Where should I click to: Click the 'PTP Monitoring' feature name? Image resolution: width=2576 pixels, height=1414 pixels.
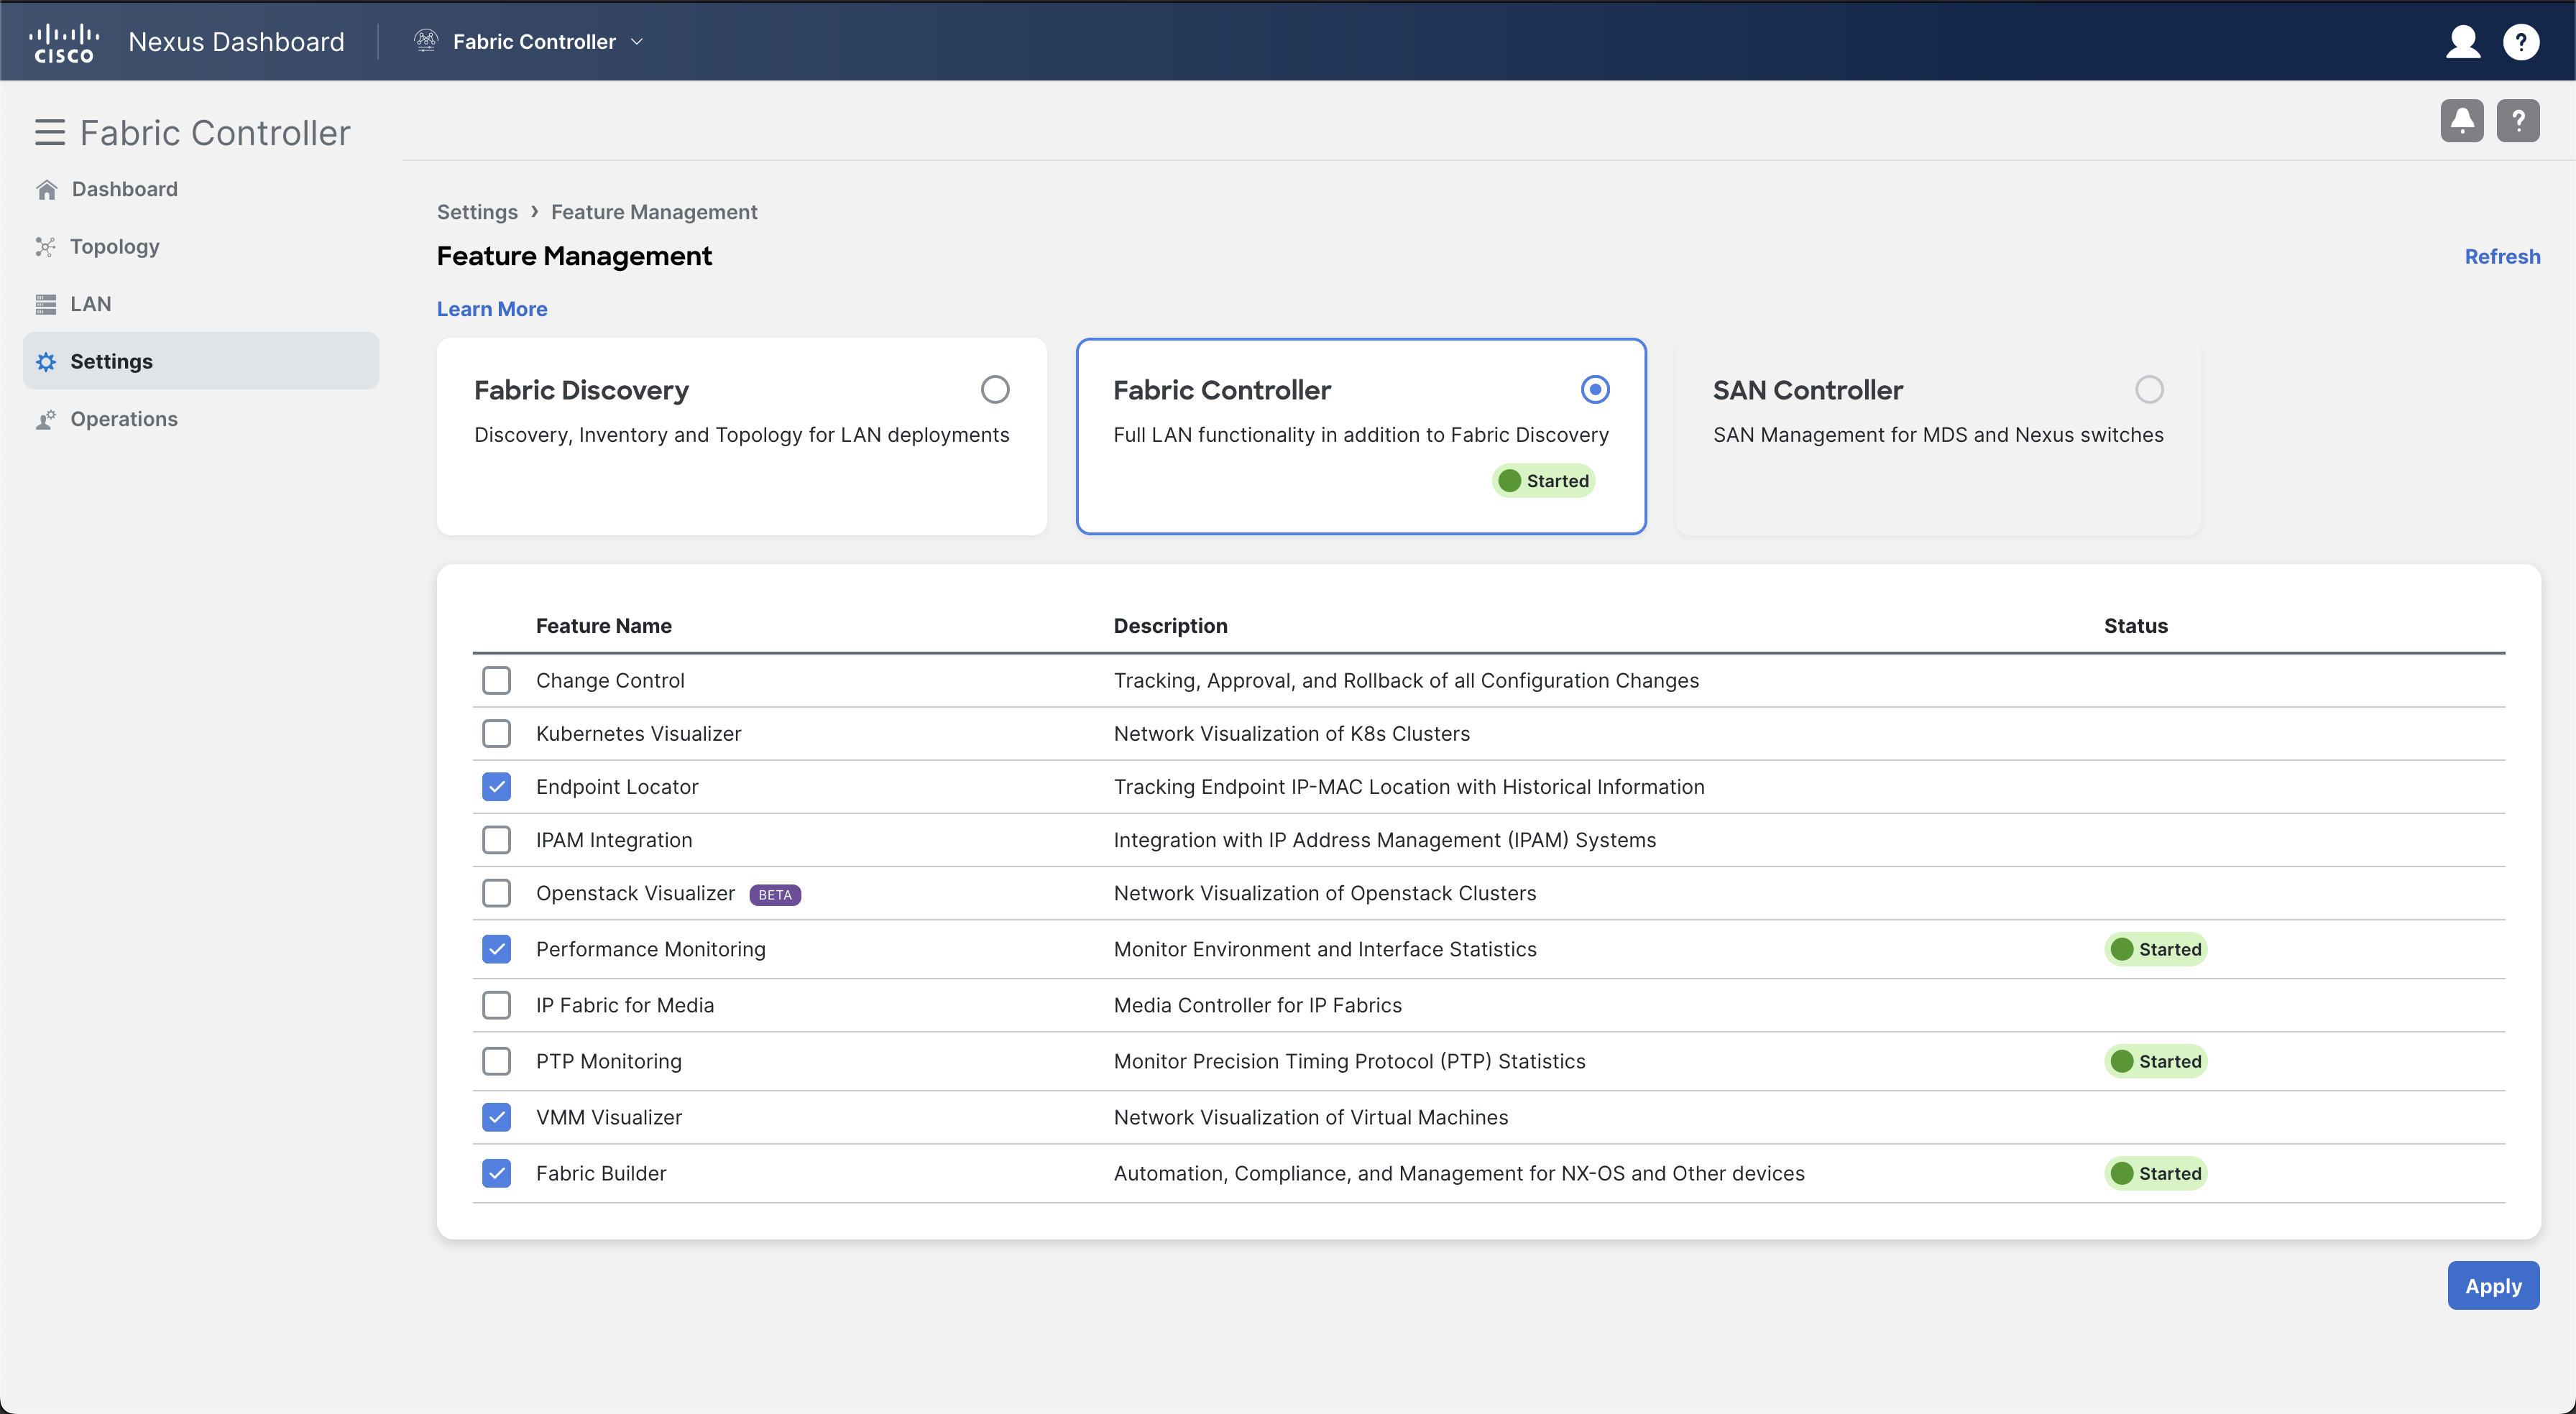608,1061
